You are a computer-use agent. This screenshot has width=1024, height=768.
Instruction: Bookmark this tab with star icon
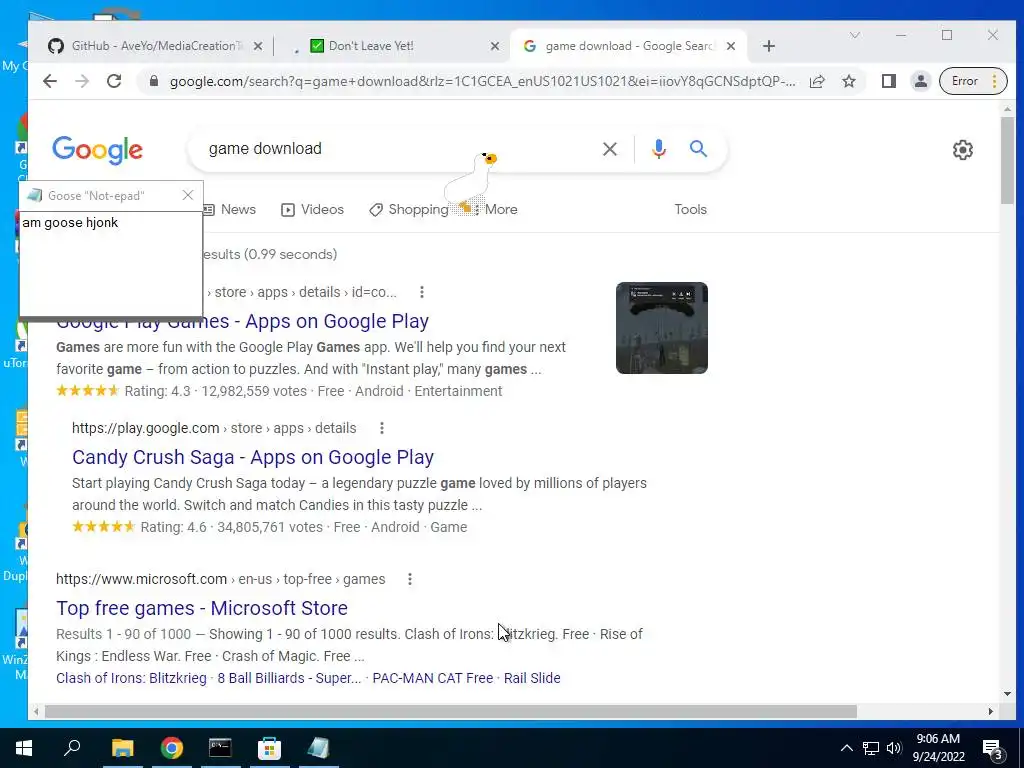pyautogui.click(x=849, y=81)
